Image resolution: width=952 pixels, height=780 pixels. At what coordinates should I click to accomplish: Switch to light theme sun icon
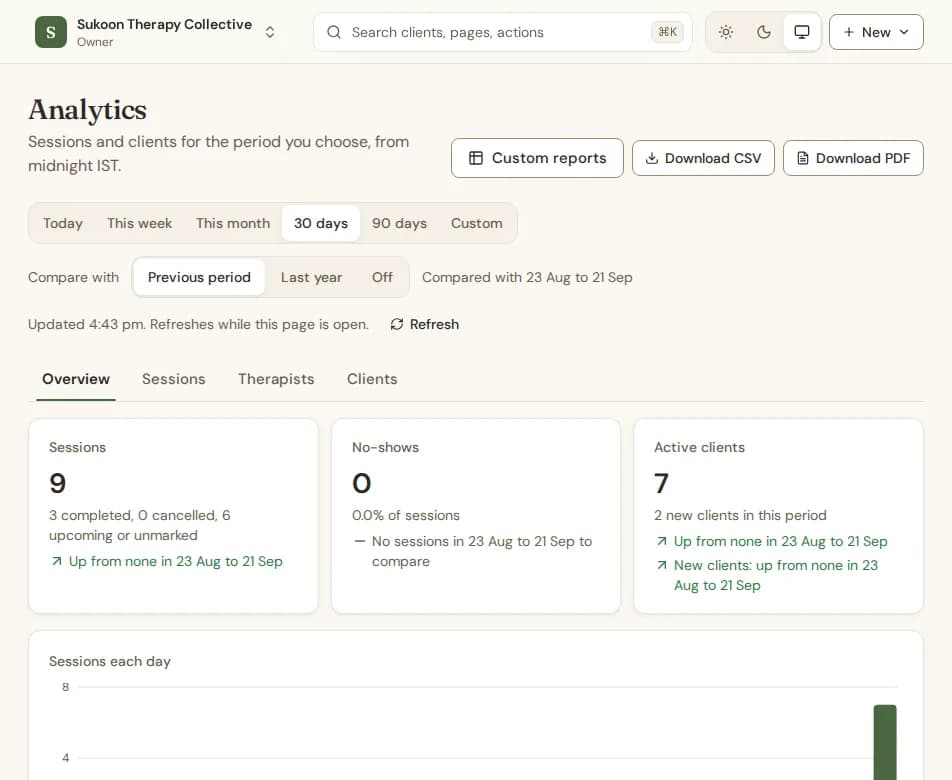pos(726,32)
